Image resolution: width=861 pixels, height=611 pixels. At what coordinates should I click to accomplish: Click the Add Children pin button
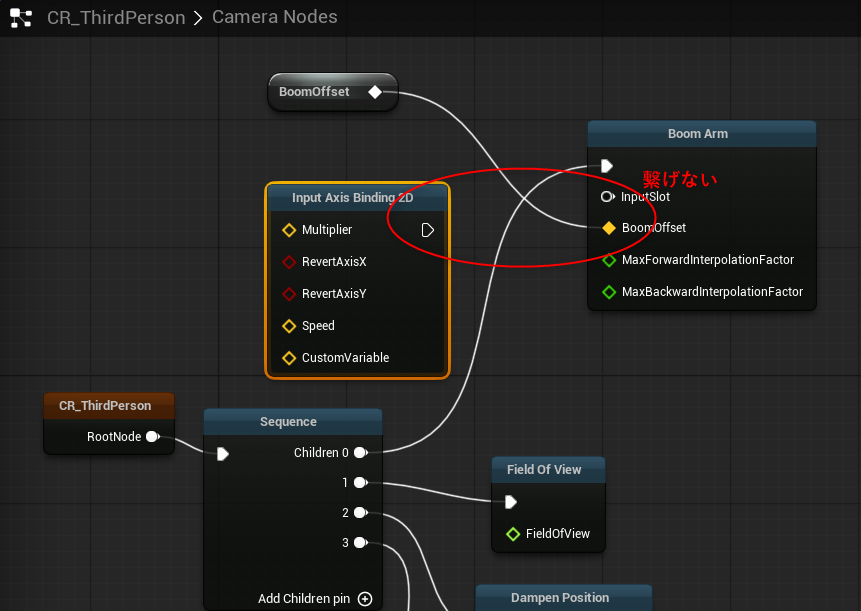click(x=365, y=599)
